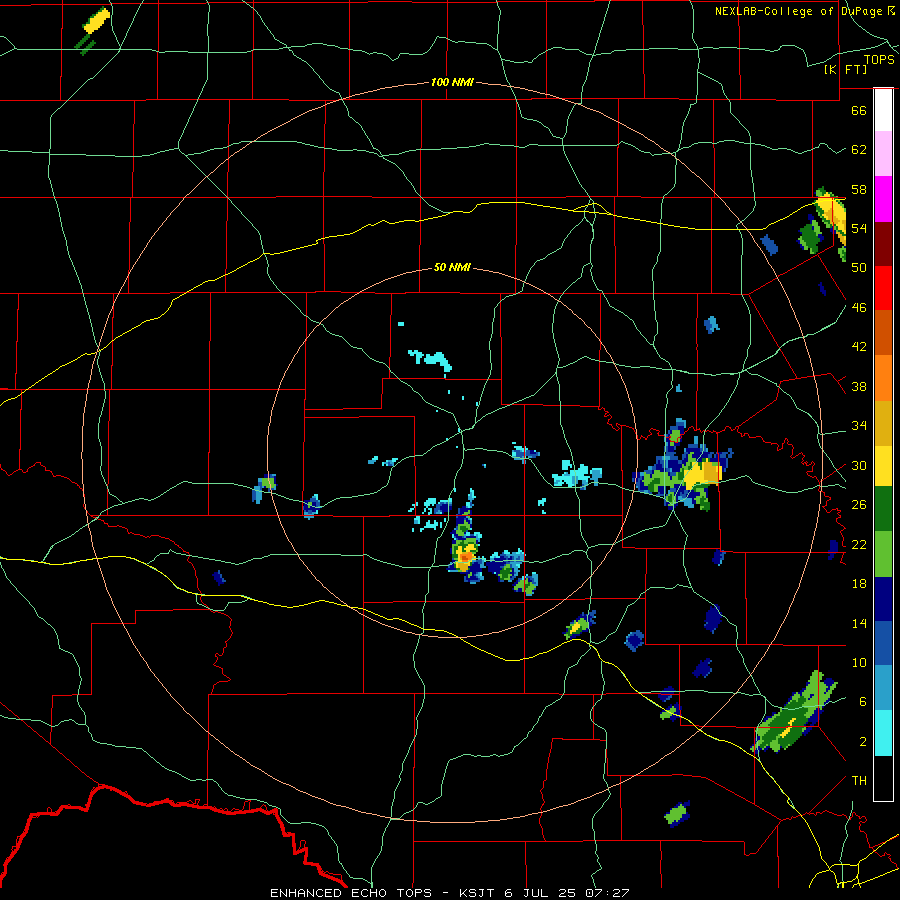
Task: Click the 22 legend value
Action: (x=859, y=545)
